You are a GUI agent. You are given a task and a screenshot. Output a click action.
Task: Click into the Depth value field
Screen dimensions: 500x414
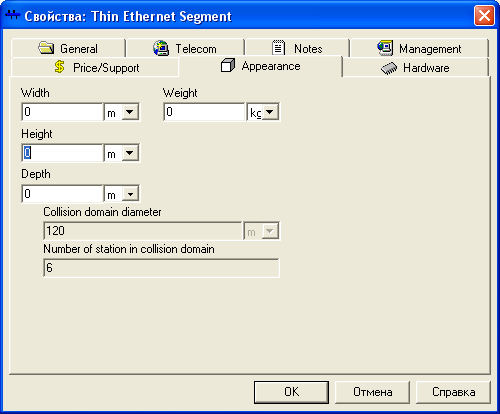point(62,194)
